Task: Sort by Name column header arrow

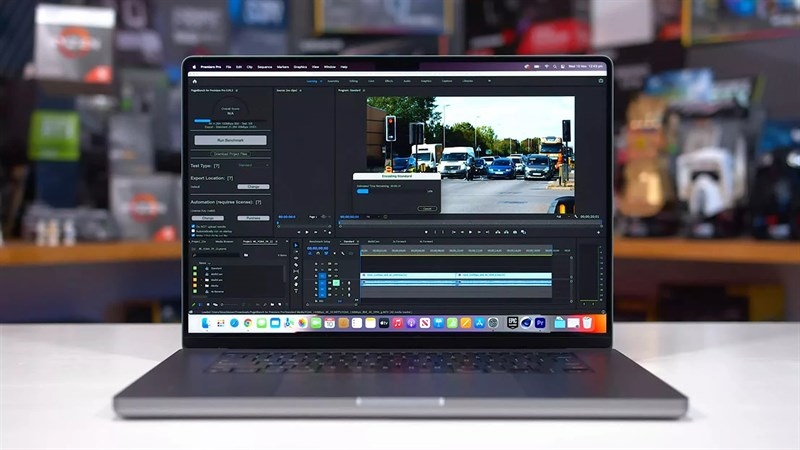Action: tap(209, 263)
